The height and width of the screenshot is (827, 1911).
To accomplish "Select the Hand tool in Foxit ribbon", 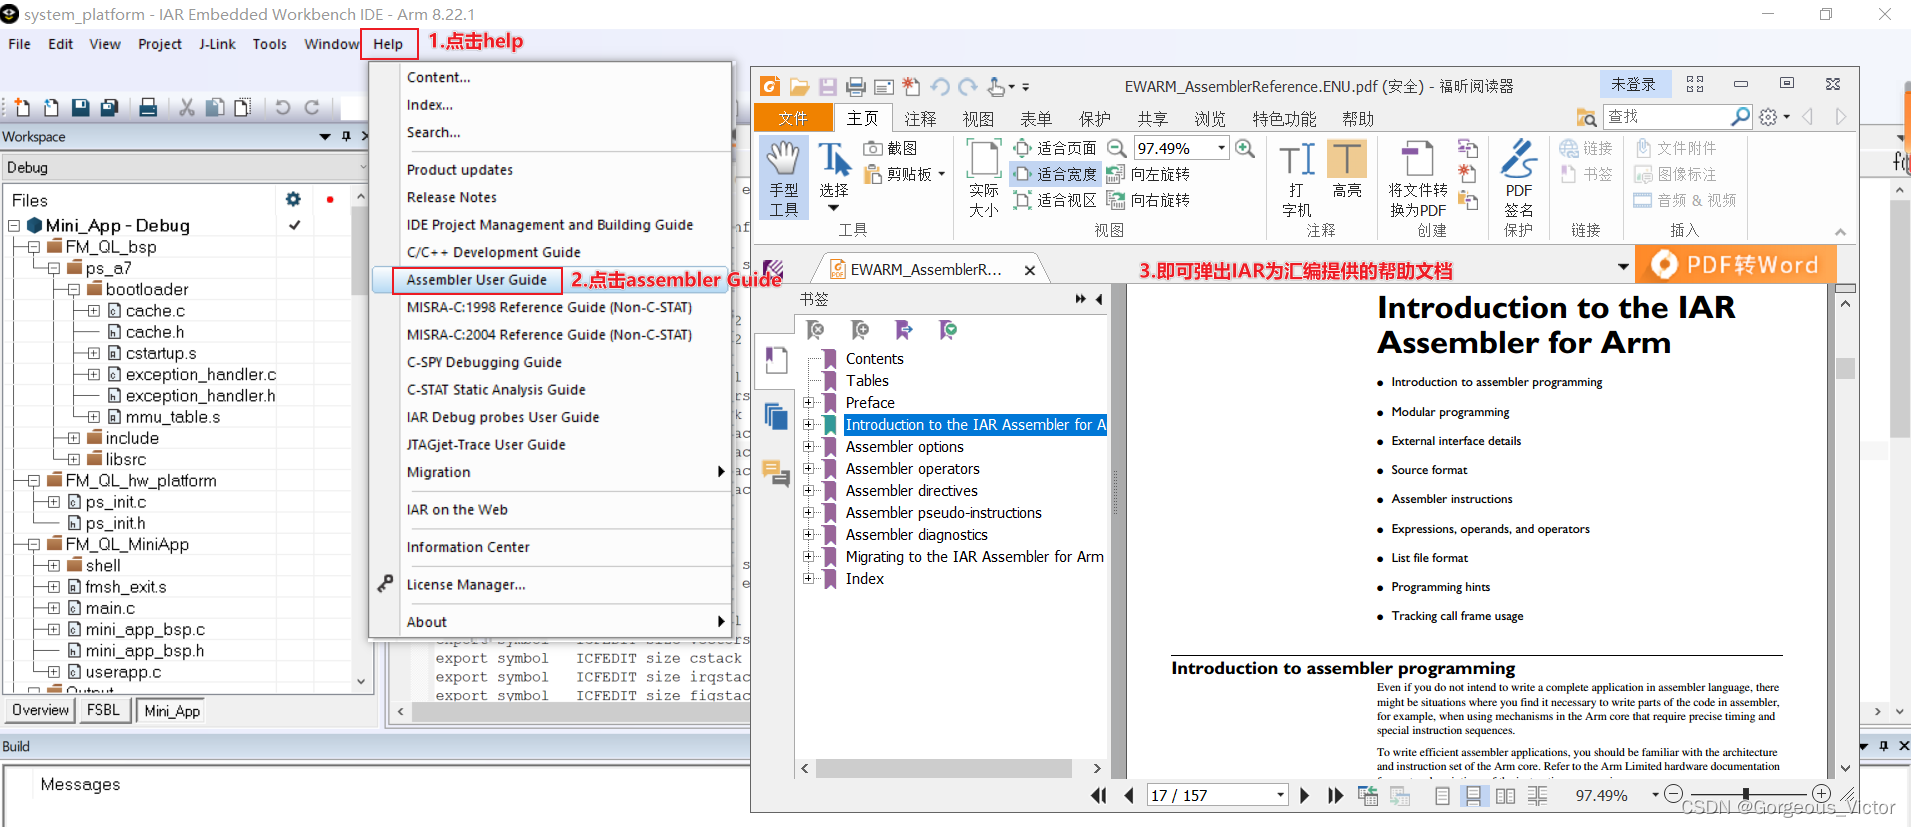I will coord(783,178).
